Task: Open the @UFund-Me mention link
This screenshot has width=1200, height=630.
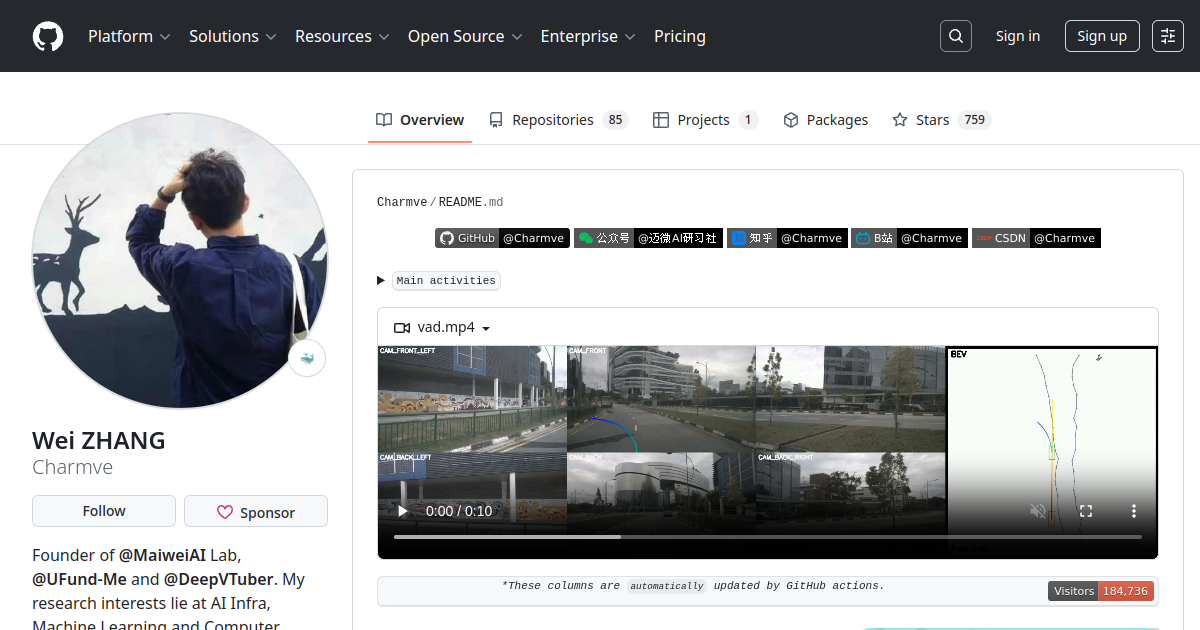Action: 79,579
